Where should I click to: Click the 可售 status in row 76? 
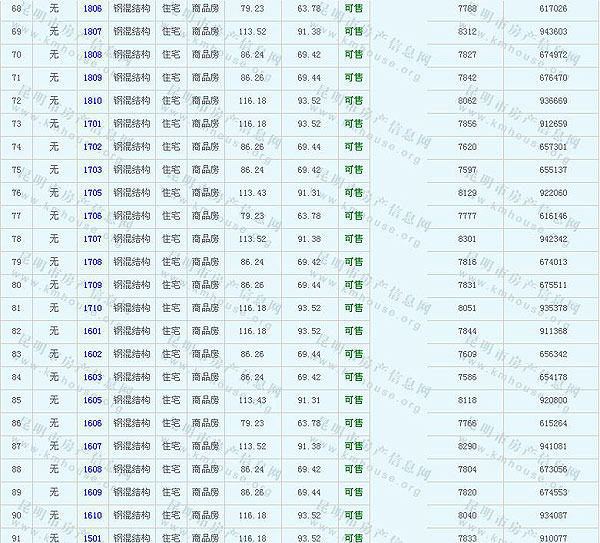point(353,193)
